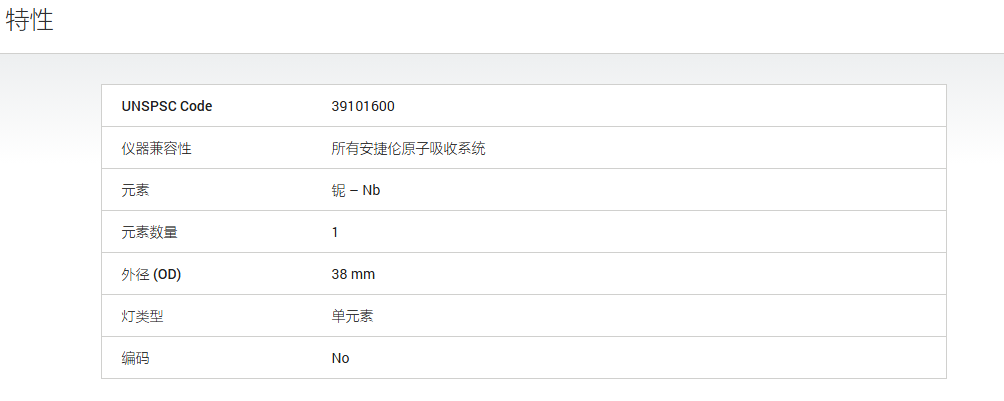Screen dimensions: 1004x401
Task: Select the UNSPSC Code label
Action: coord(166,106)
